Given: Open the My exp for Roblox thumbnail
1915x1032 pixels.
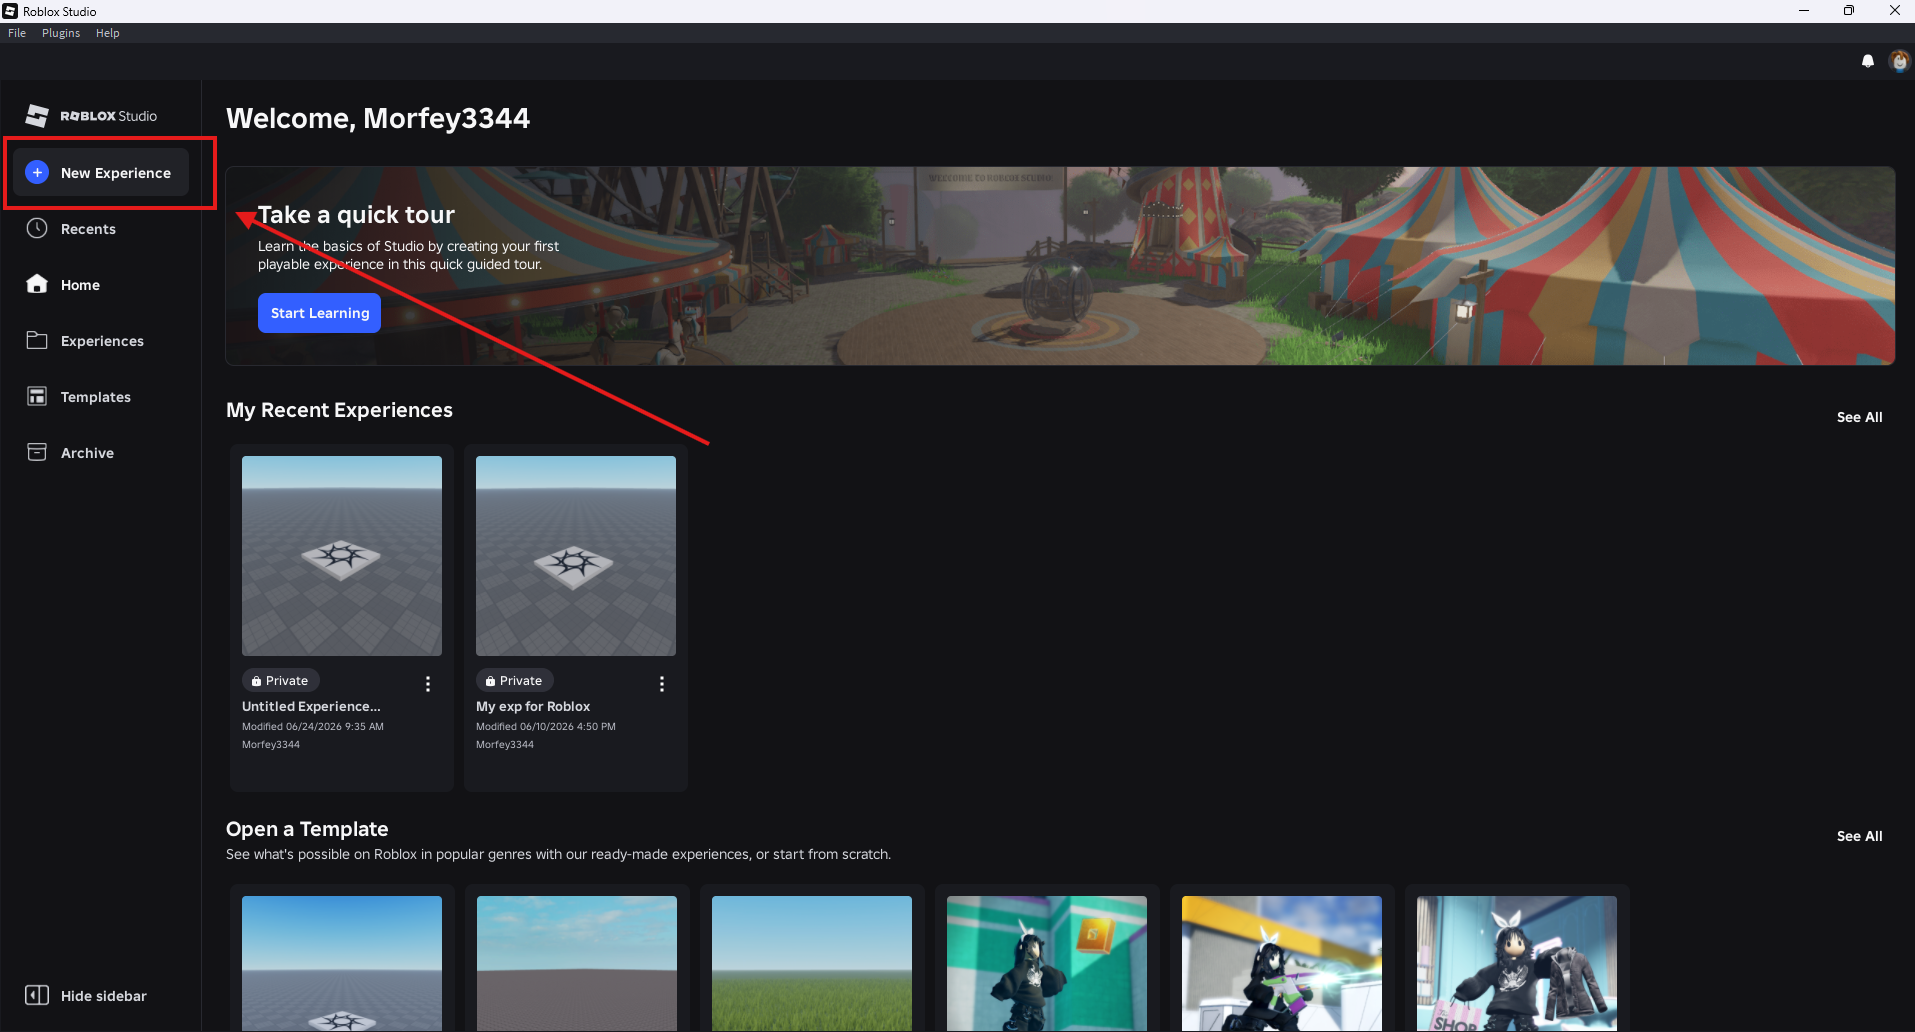Looking at the screenshot, I should coord(576,556).
